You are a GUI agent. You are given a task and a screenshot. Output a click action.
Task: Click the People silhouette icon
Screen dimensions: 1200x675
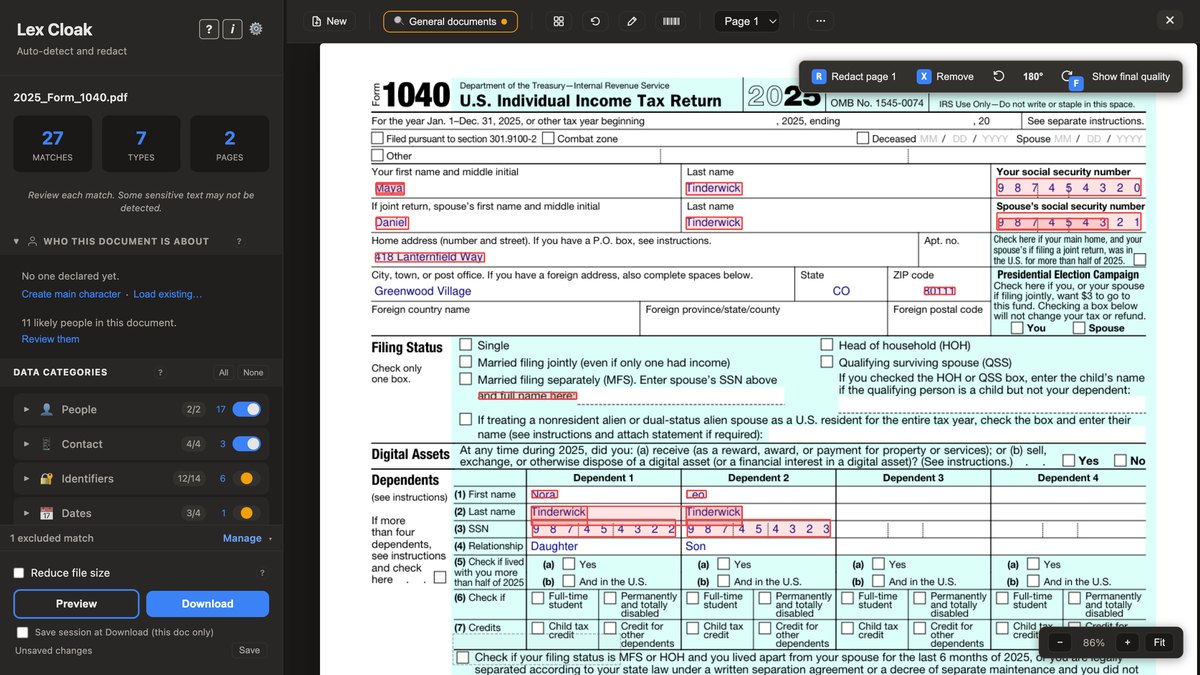(46, 409)
